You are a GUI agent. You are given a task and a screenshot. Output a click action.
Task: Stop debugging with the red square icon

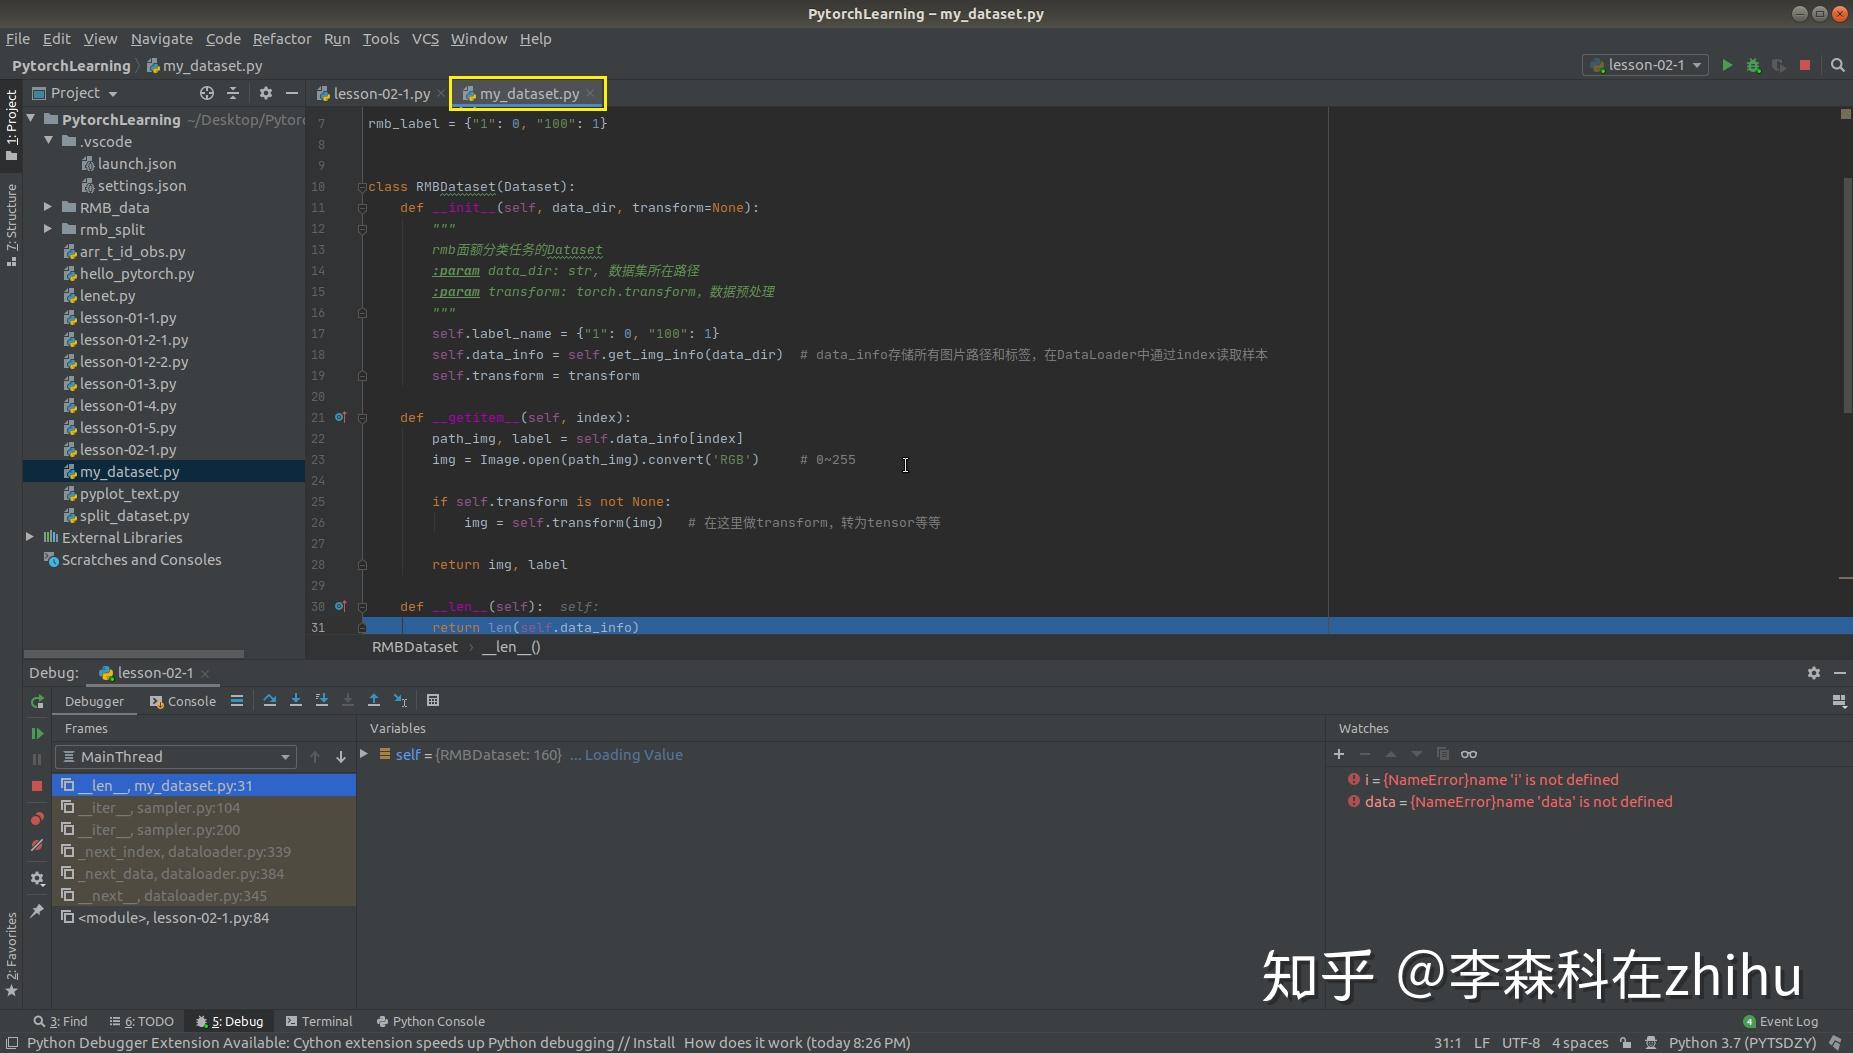(x=37, y=787)
